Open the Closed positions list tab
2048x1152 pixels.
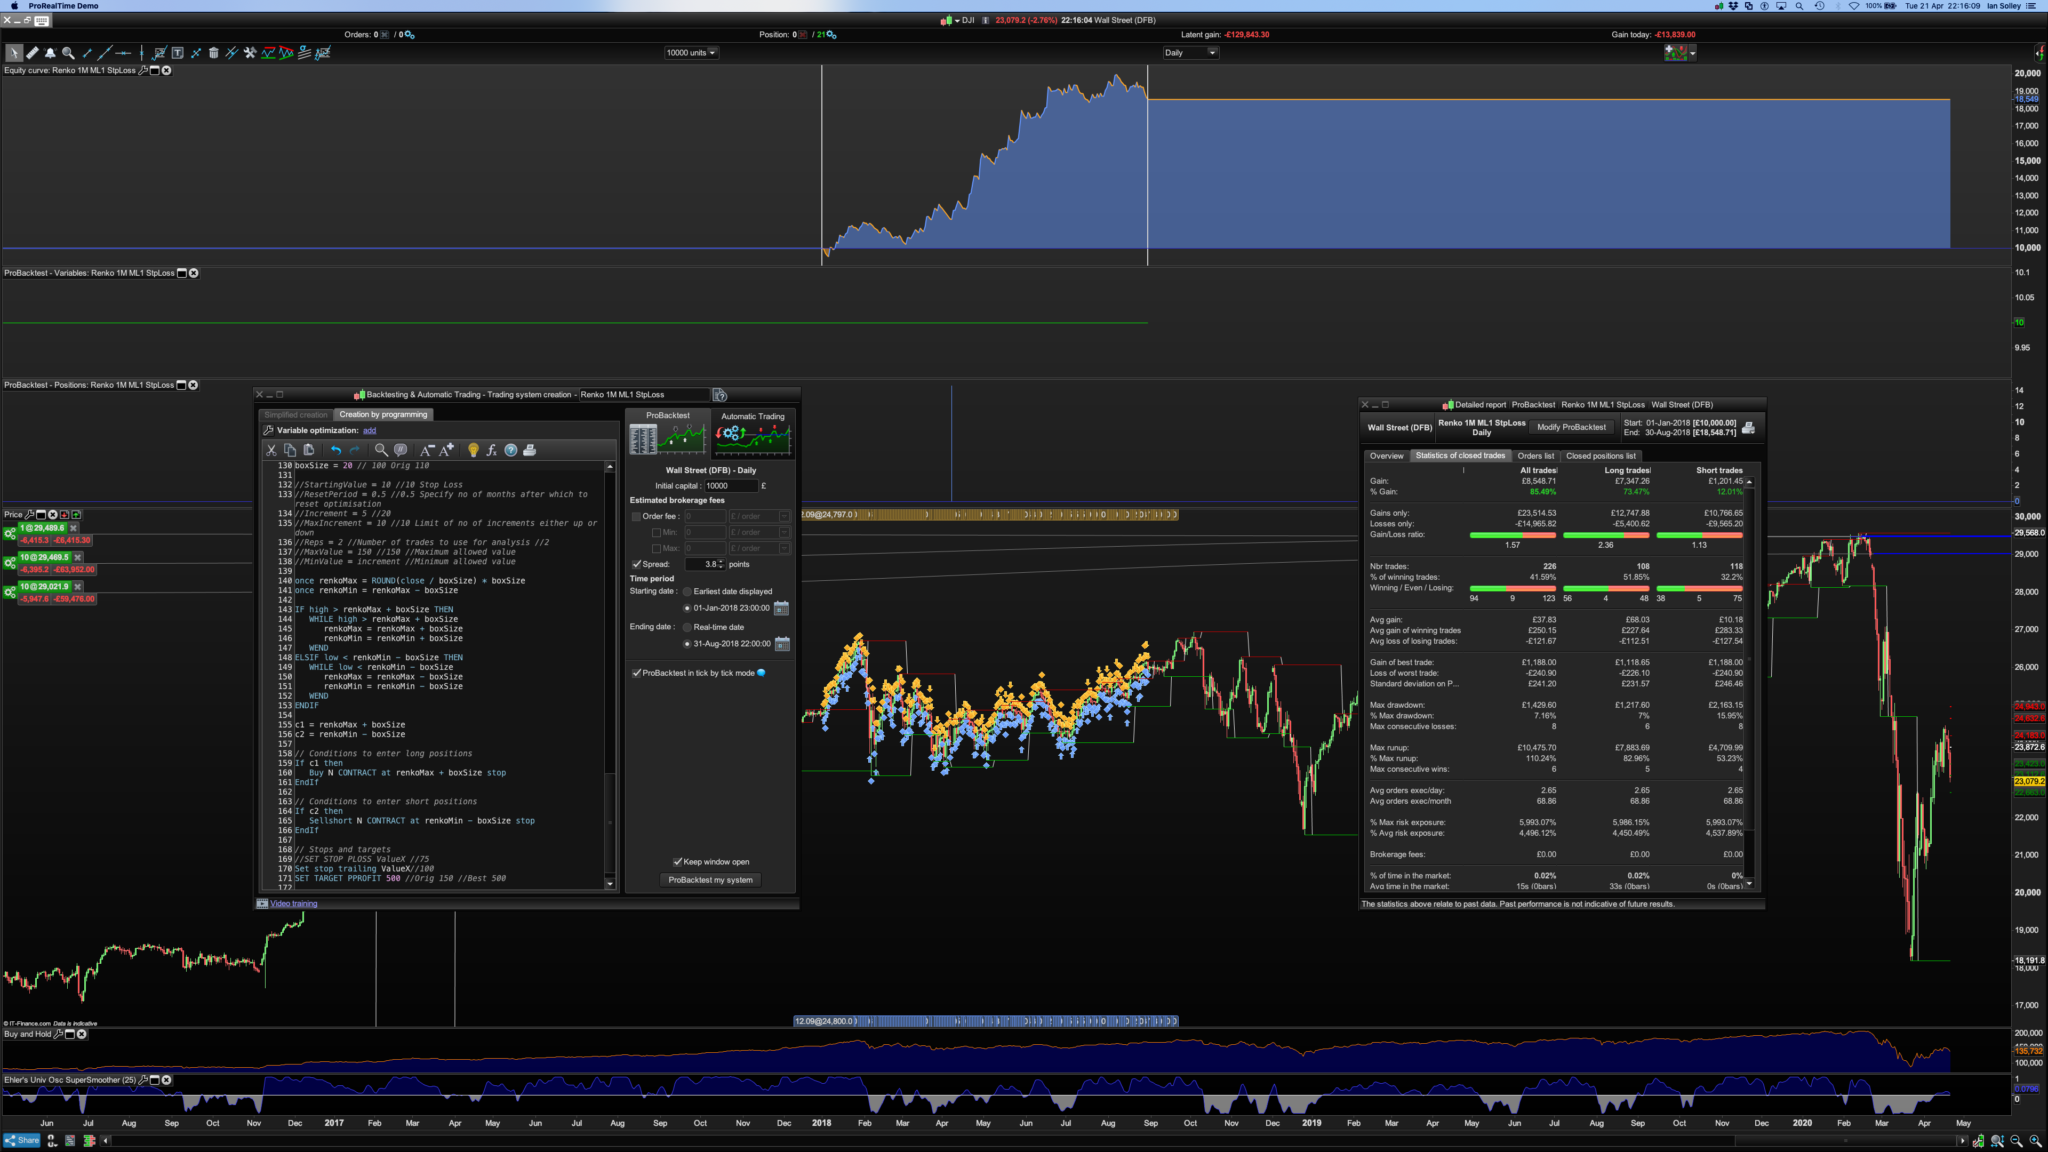[x=1600, y=456]
